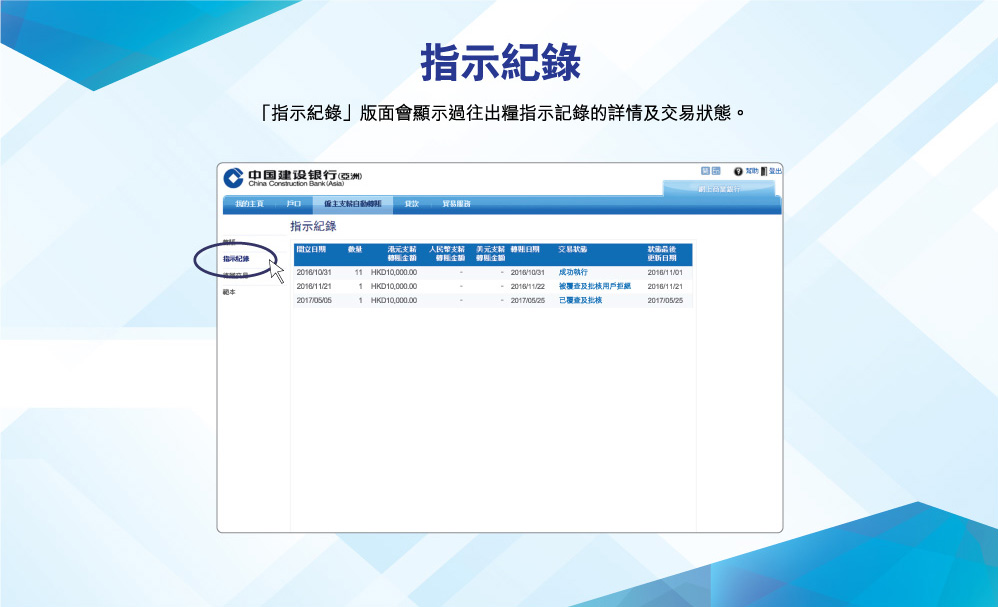Open the 幫助 help link
Viewport: 998px width, 607px height.
[x=751, y=172]
